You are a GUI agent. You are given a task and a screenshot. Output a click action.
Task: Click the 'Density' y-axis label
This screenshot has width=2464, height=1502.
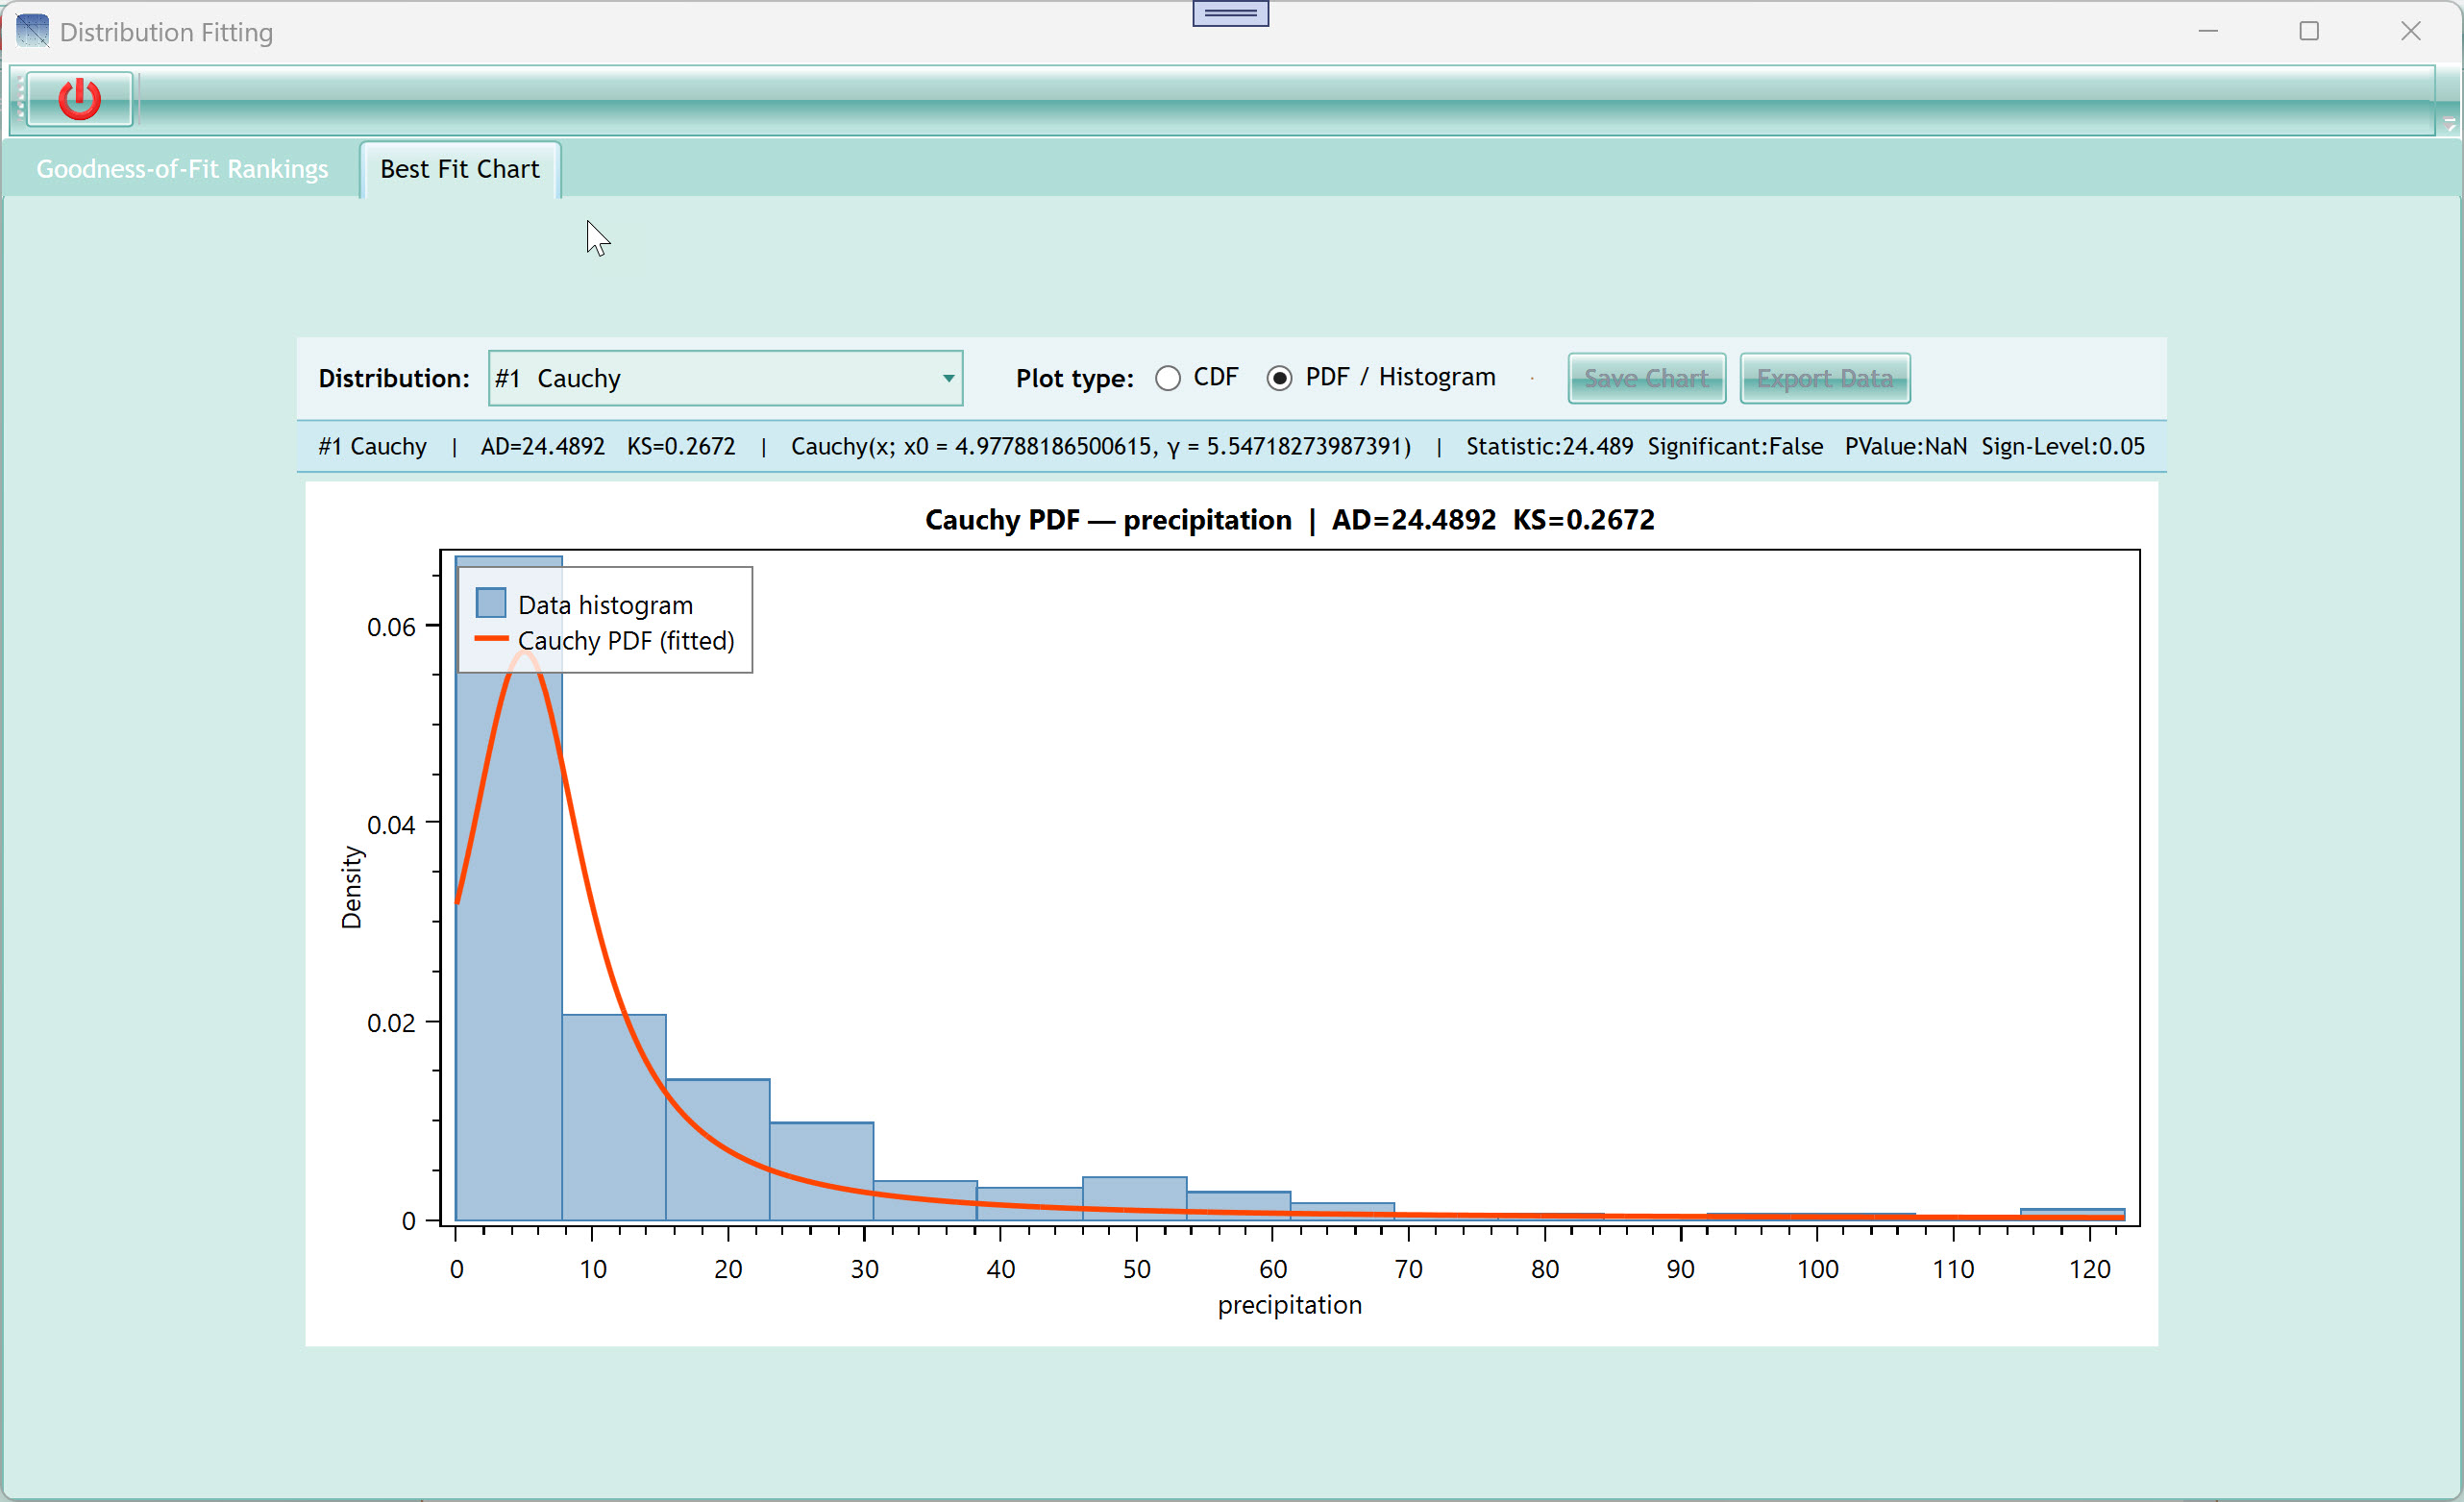(x=352, y=887)
